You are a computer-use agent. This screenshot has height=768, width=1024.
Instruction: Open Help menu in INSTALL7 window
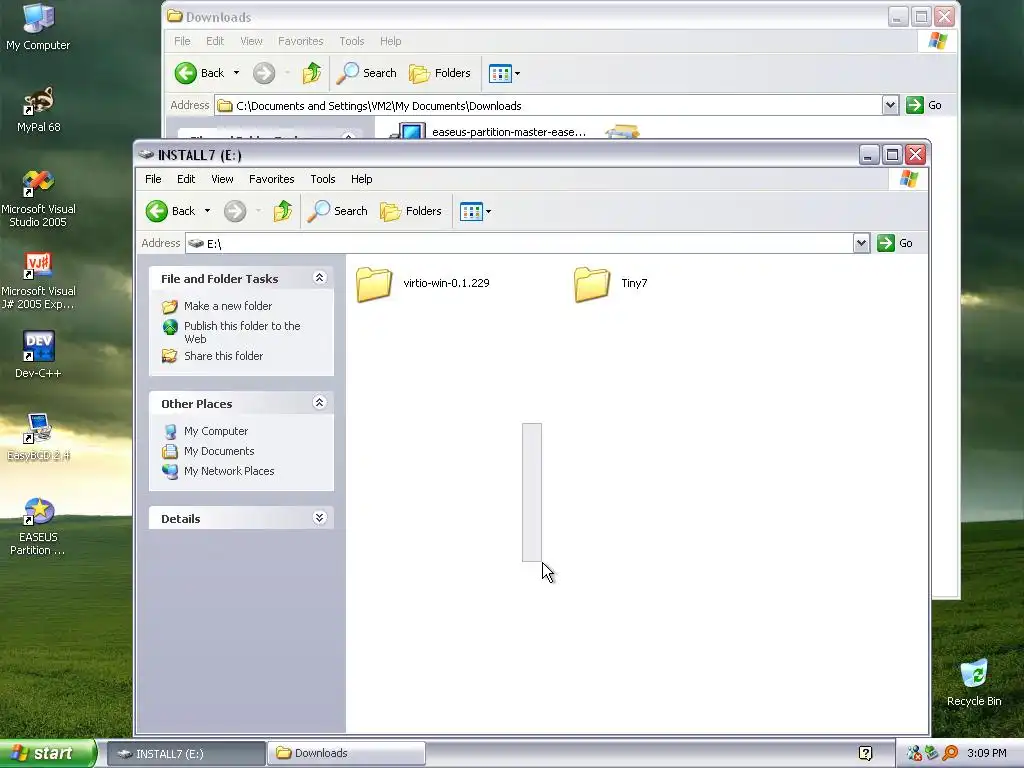[361, 179]
